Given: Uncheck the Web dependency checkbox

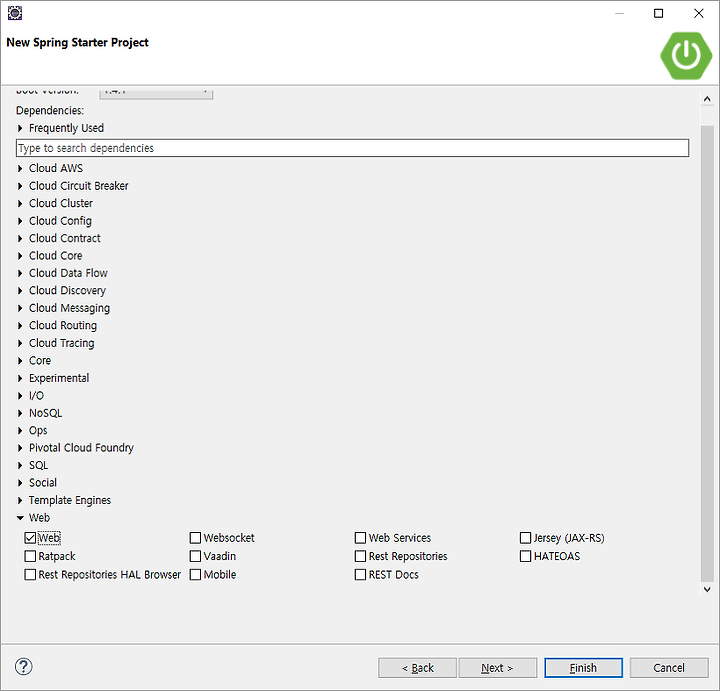Looking at the screenshot, I should point(30,538).
